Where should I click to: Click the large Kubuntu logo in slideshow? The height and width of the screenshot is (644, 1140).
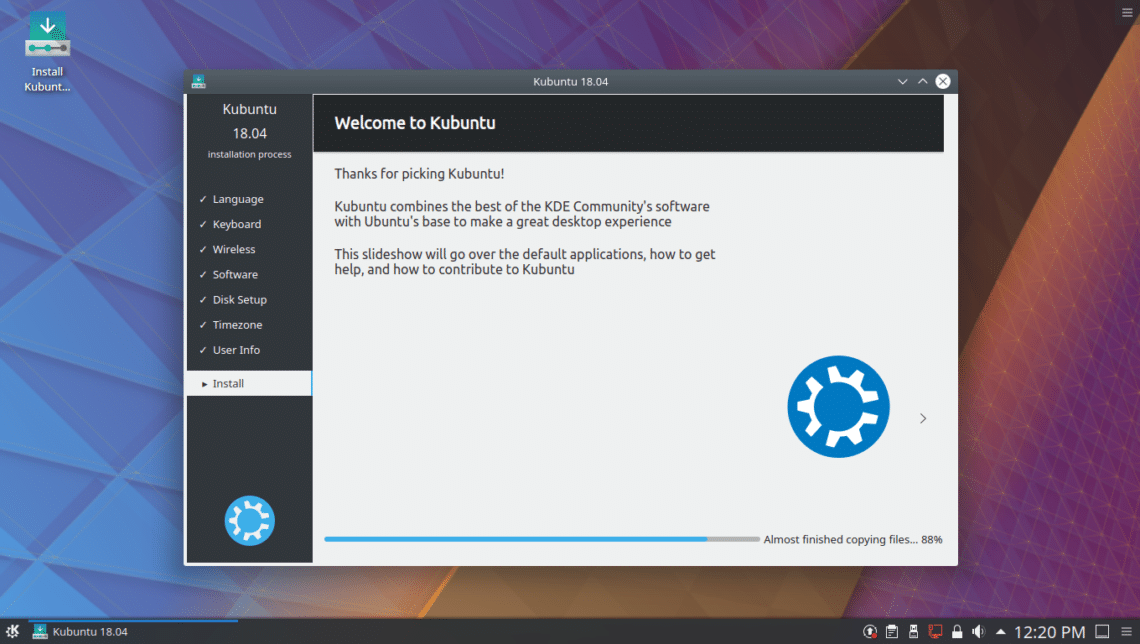click(x=838, y=406)
